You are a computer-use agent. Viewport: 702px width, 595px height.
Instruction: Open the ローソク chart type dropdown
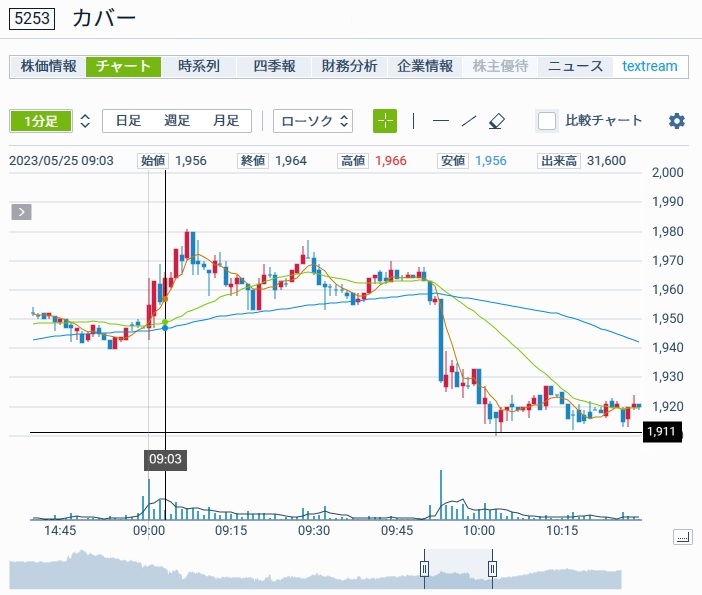[x=313, y=121]
